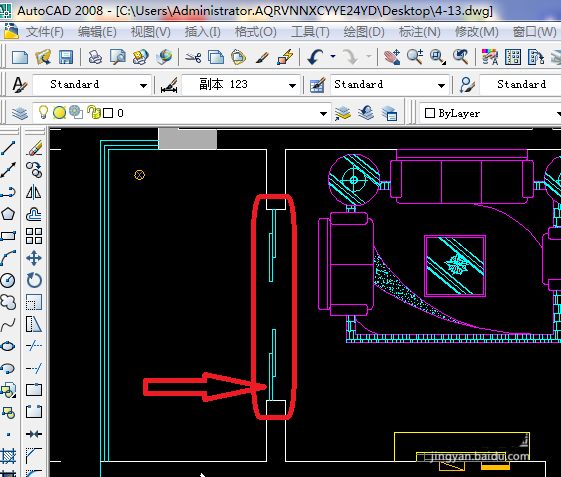561x477 pixels.
Task: Click the Plot printer icon
Action: (x=95, y=57)
